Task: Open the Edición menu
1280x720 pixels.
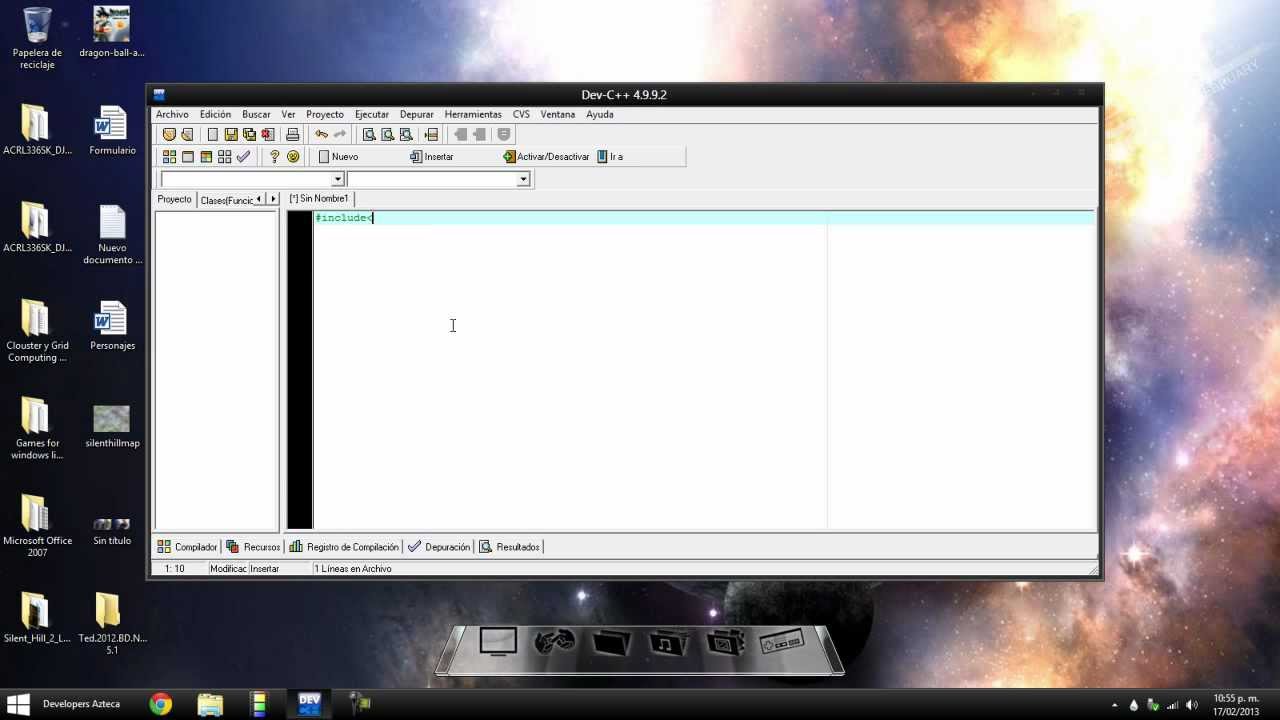Action: pos(215,114)
